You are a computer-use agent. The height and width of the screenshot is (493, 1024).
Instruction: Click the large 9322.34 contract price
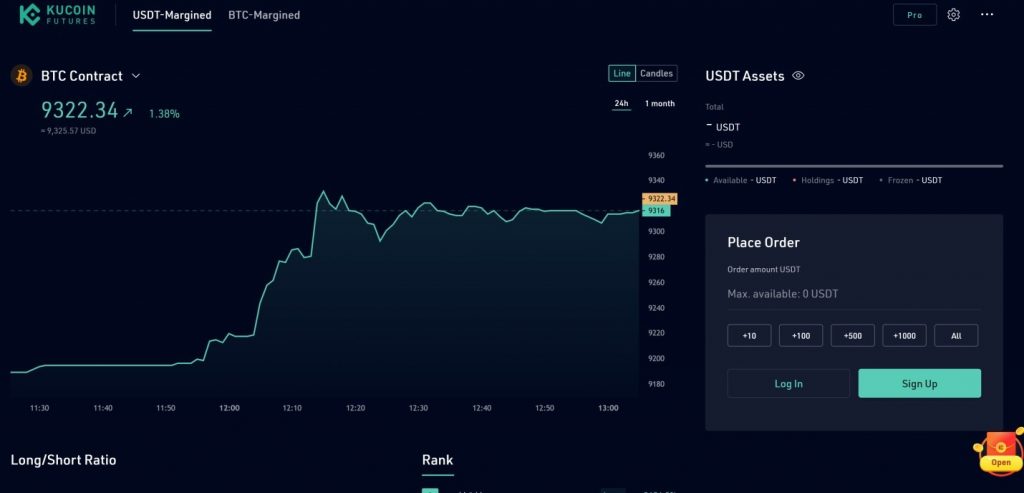pos(80,110)
